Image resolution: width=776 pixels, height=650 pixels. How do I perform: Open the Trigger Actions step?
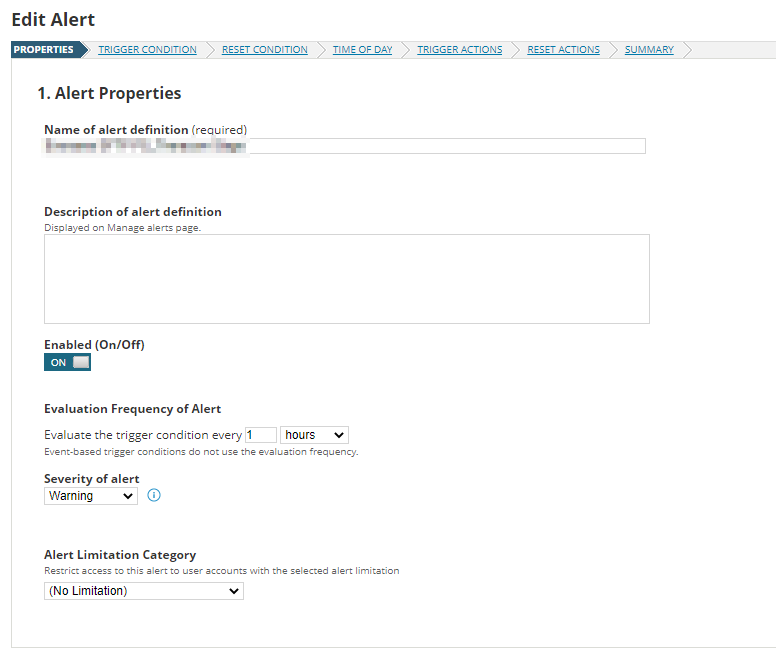(459, 50)
